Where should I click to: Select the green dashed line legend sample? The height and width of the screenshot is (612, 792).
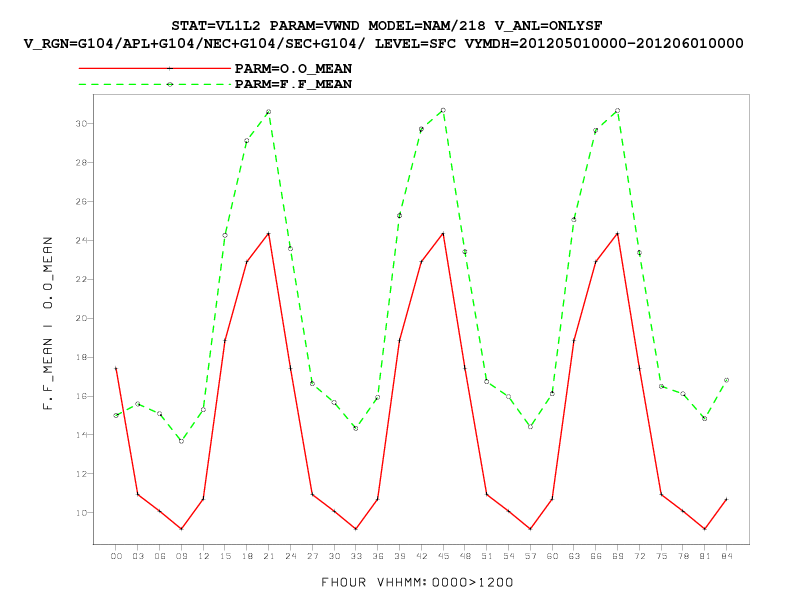click(155, 84)
